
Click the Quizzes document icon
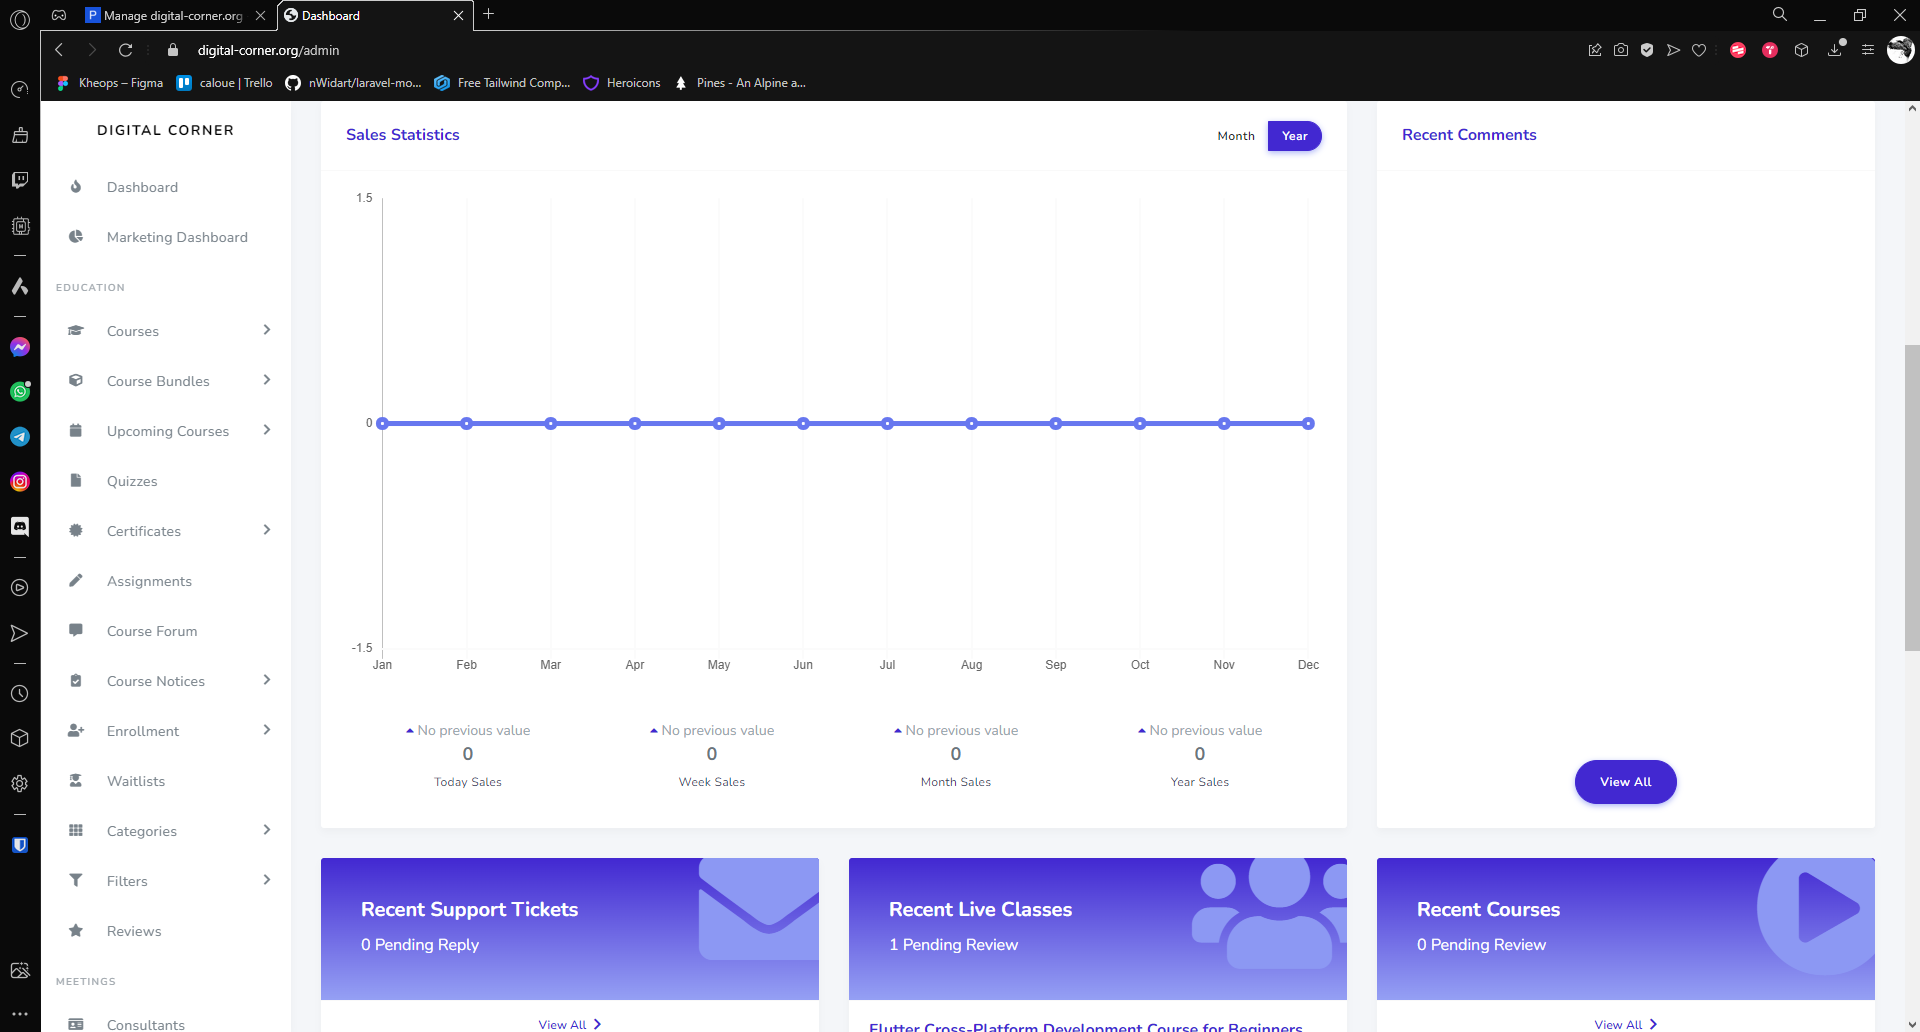(76, 481)
